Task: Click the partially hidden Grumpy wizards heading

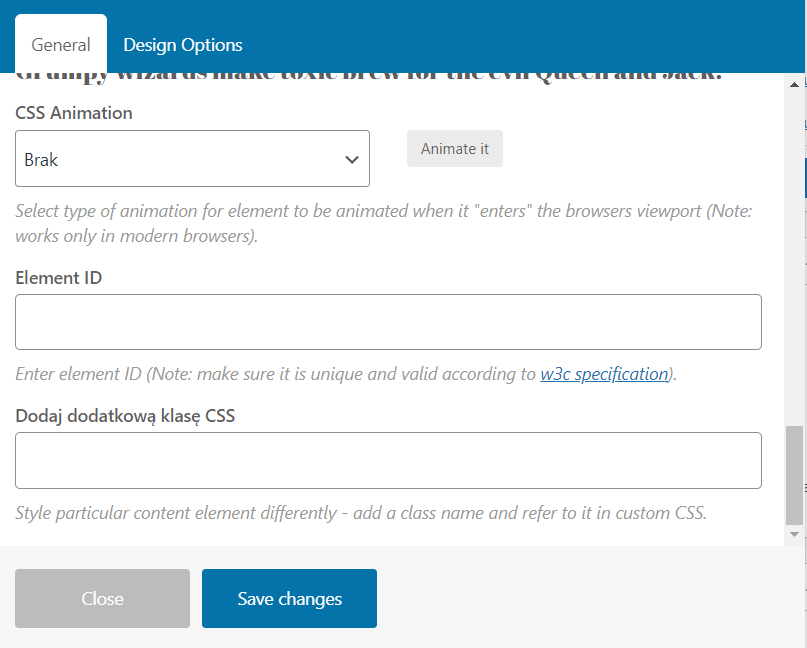Action: [x=368, y=77]
